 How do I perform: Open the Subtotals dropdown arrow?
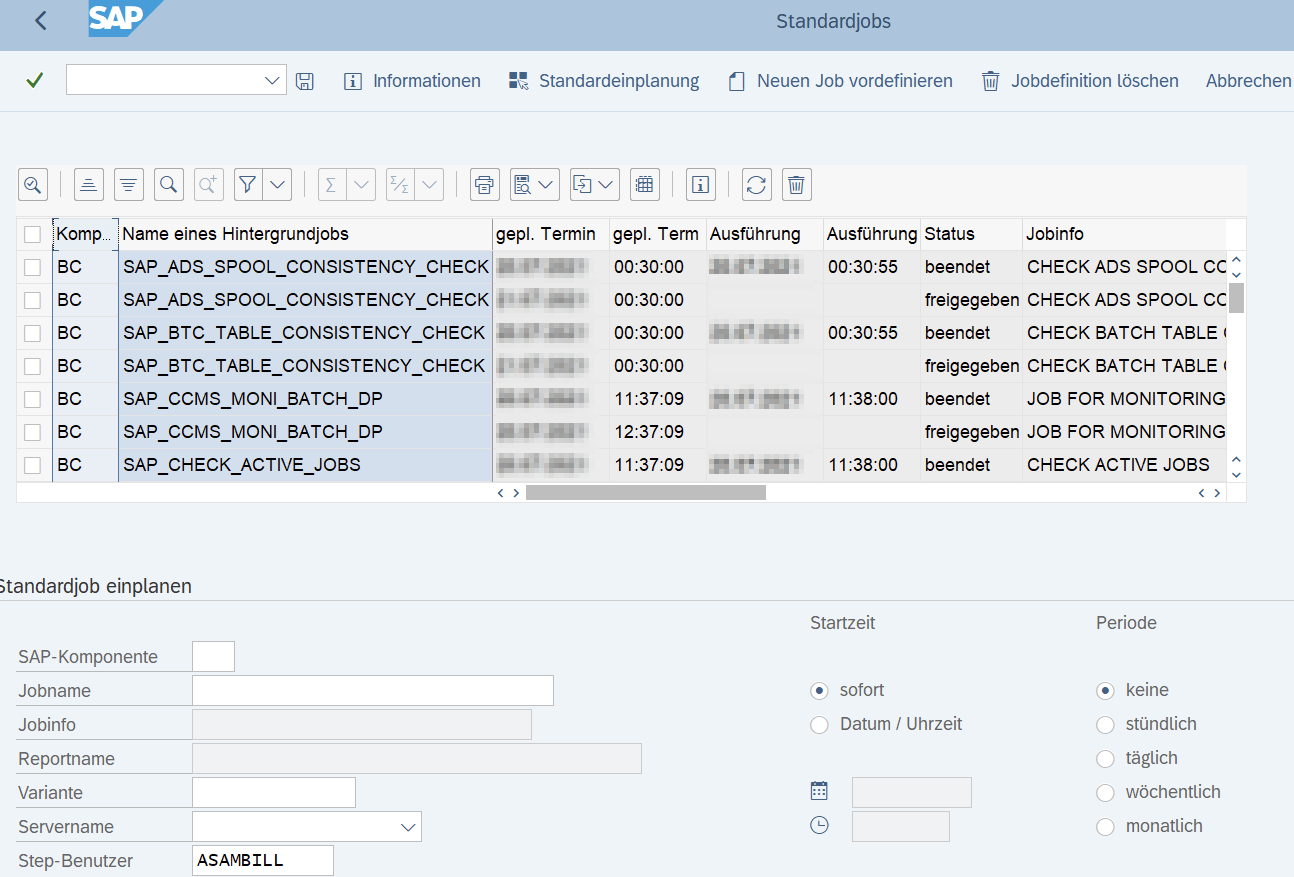[x=430, y=184]
